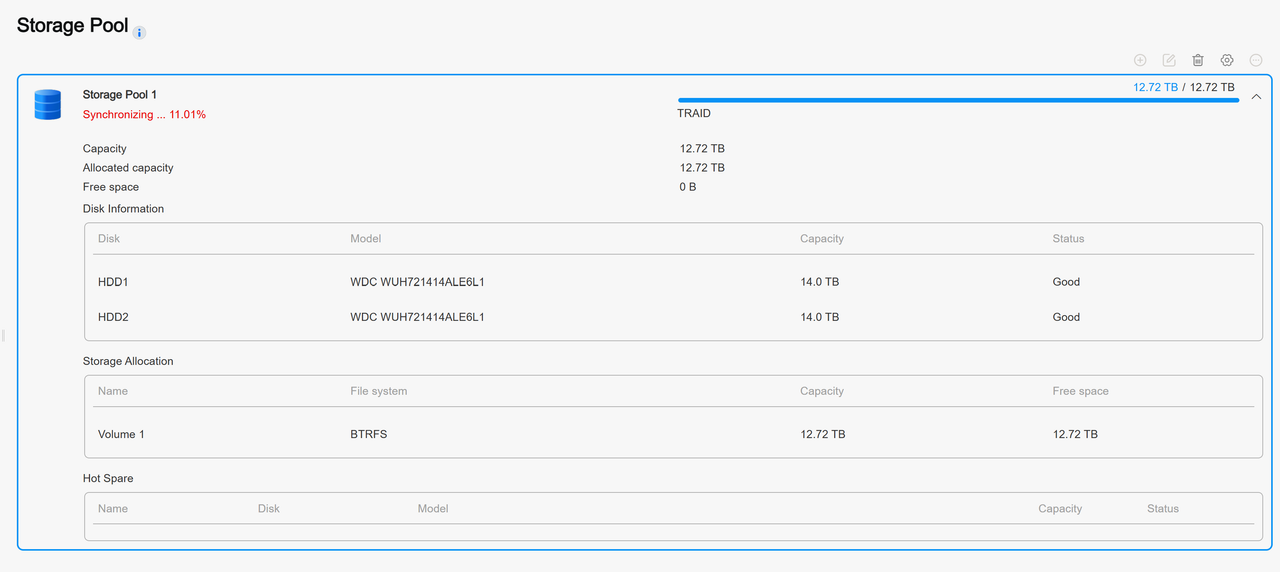Click the Free space column header in Storage Allocation
1280x572 pixels.
click(1080, 391)
